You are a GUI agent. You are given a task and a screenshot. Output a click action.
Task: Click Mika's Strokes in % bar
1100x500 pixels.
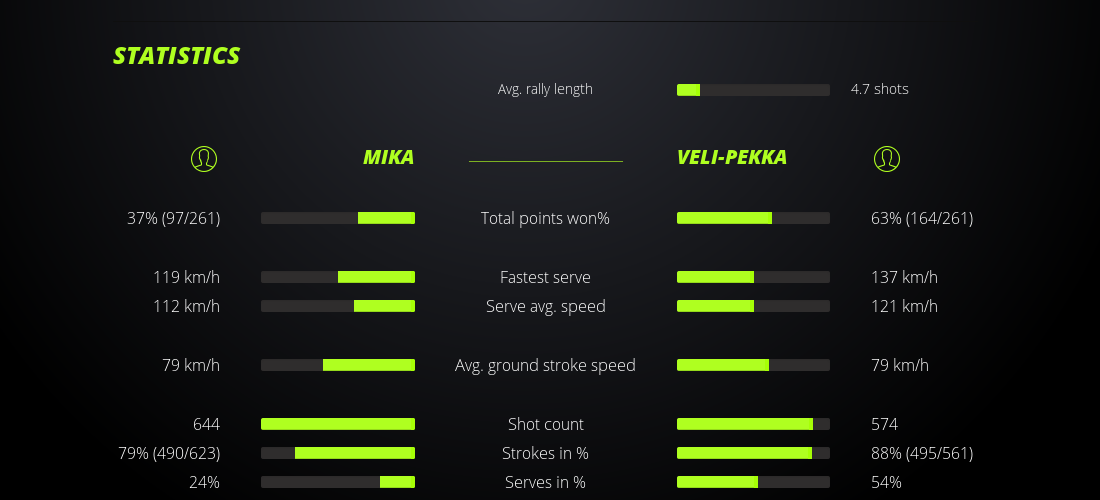[338, 453]
